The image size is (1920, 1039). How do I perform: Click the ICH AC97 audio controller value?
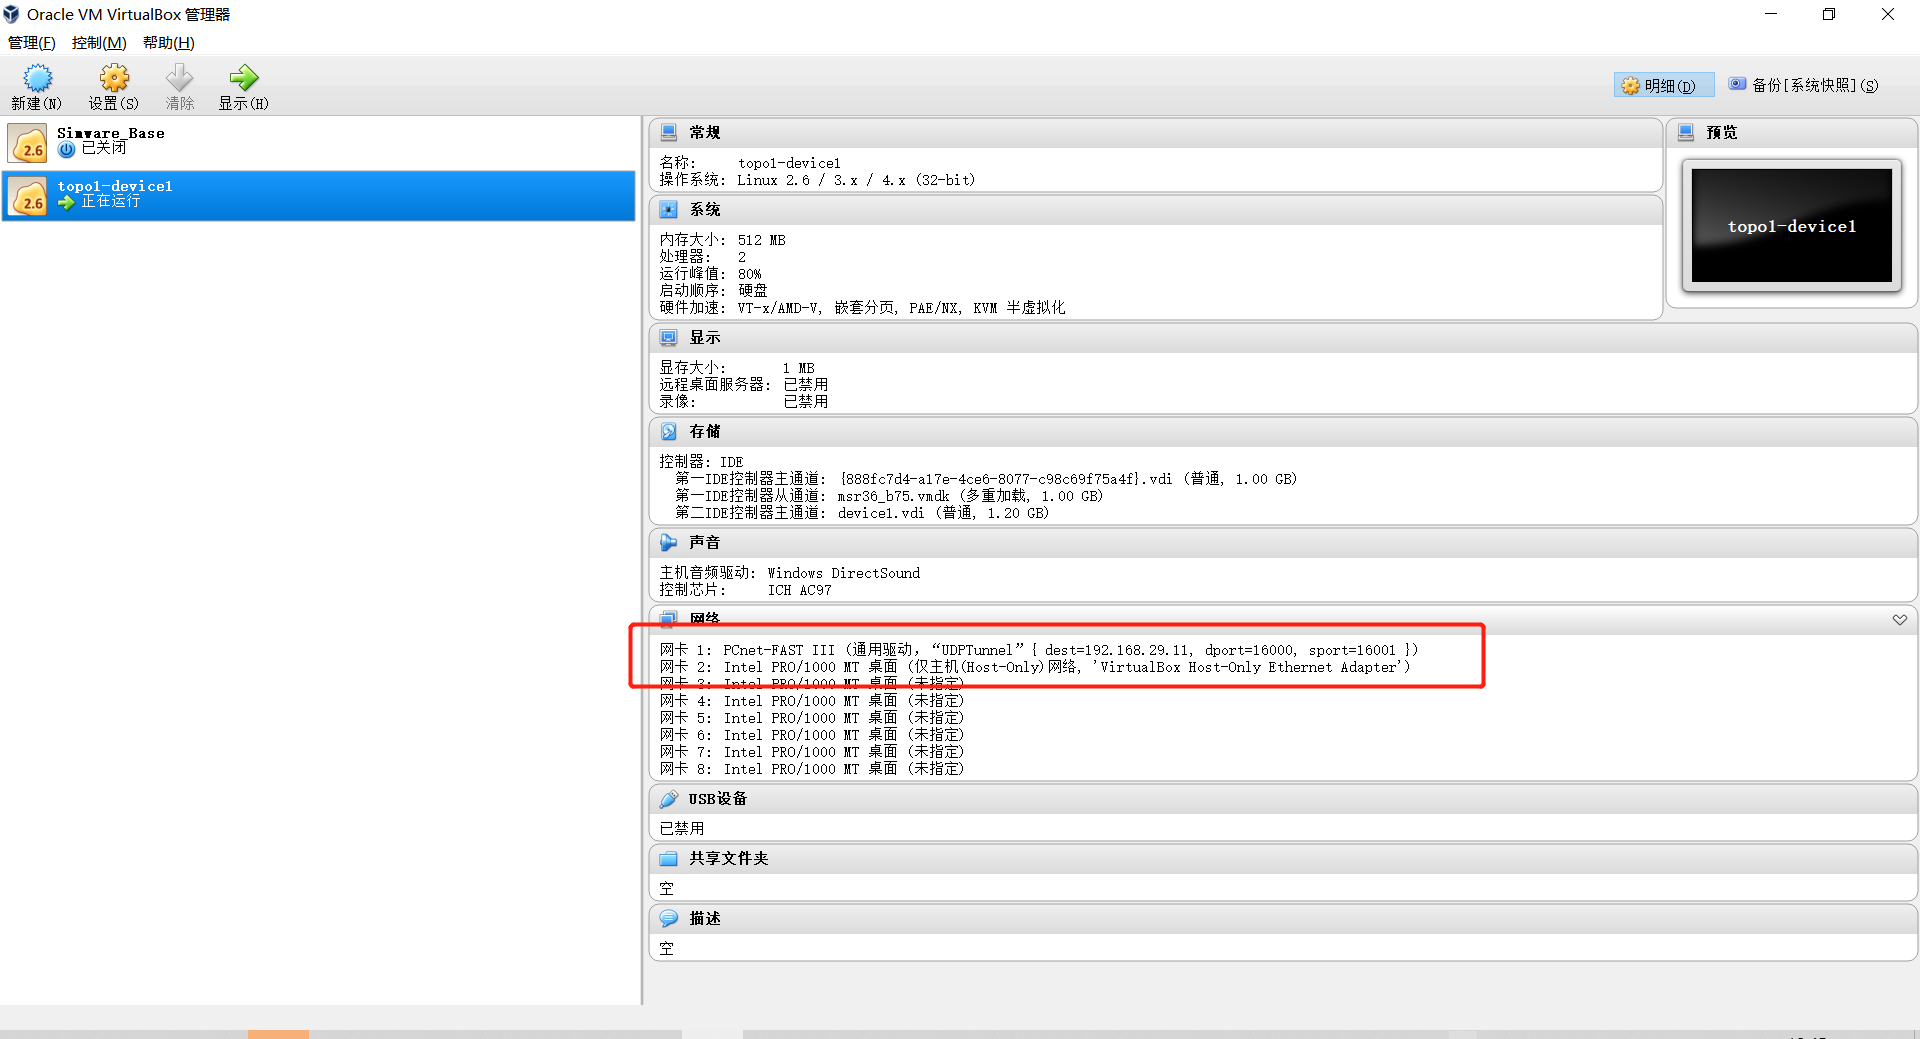[x=799, y=590]
